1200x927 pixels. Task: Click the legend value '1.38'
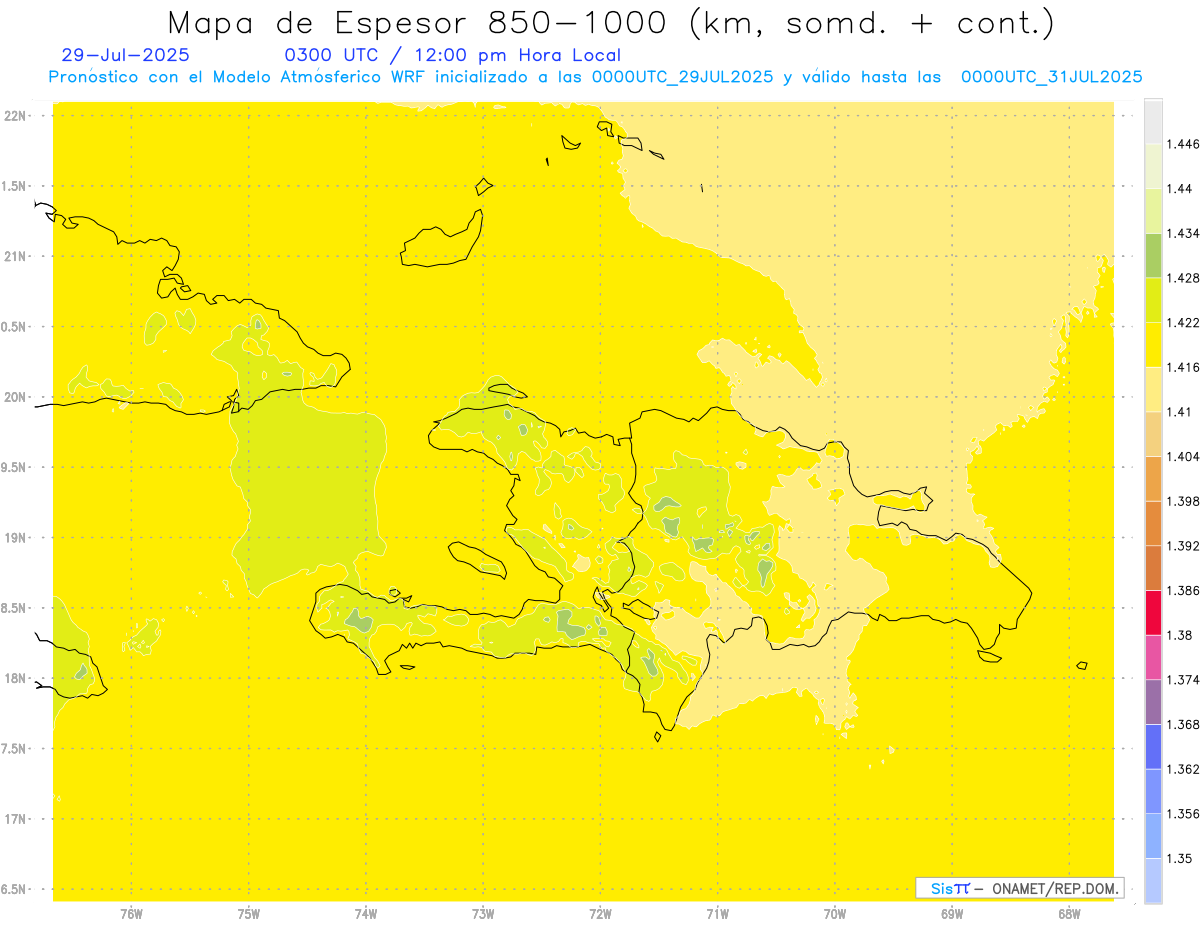1181,635
